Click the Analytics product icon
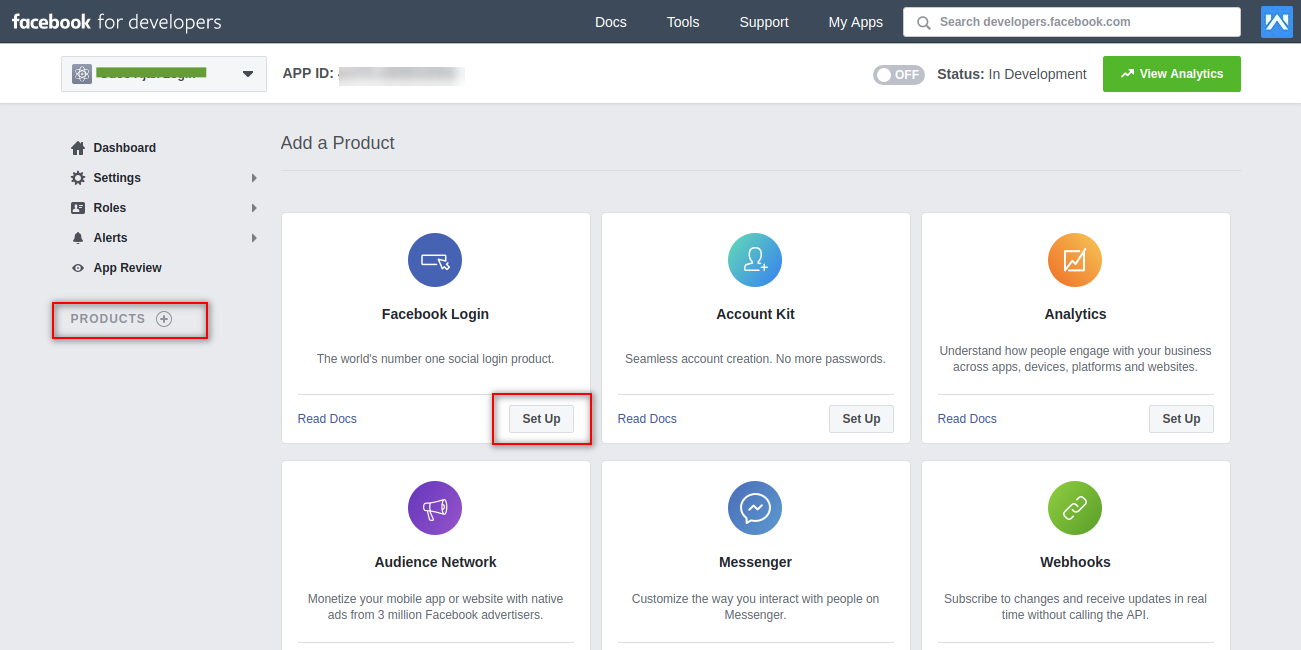Image resolution: width=1301 pixels, height=650 pixels. pyautogui.click(x=1075, y=260)
